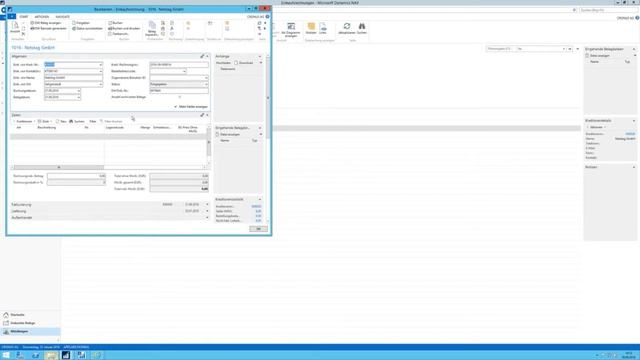
Task: Click the Ansicht icon in the dialog ribbon
Action: [x=15, y=27]
